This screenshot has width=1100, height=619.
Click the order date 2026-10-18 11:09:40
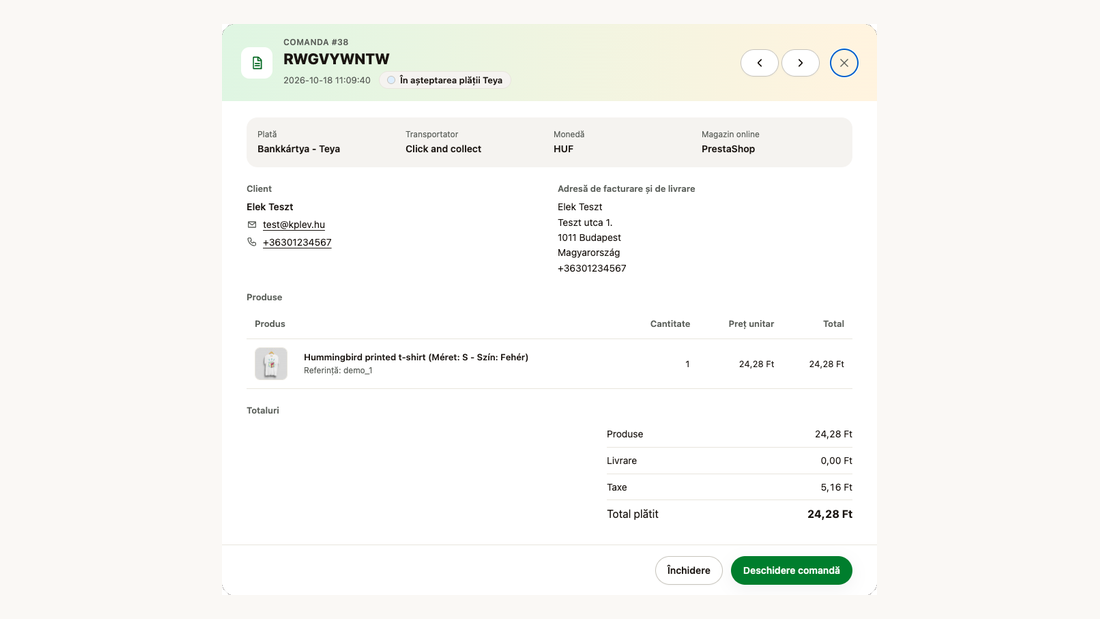point(327,80)
